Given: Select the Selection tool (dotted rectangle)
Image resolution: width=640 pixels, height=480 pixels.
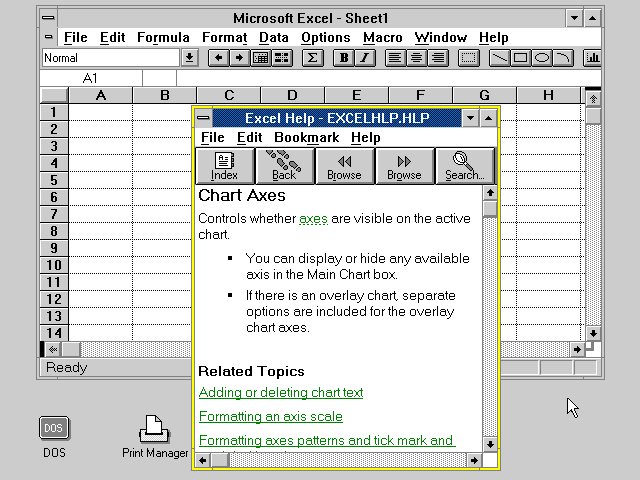Looking at the screenshot, I should click(468, 58).
